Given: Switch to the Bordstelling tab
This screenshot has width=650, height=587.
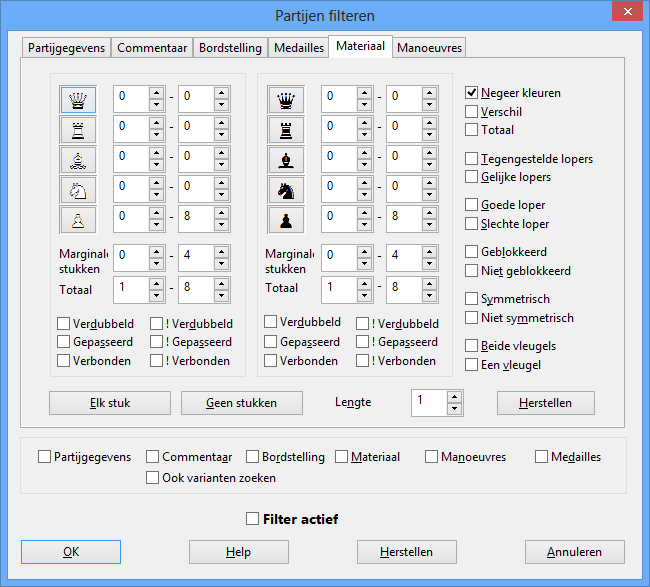Looking at the screenshot, I should 230,48.
